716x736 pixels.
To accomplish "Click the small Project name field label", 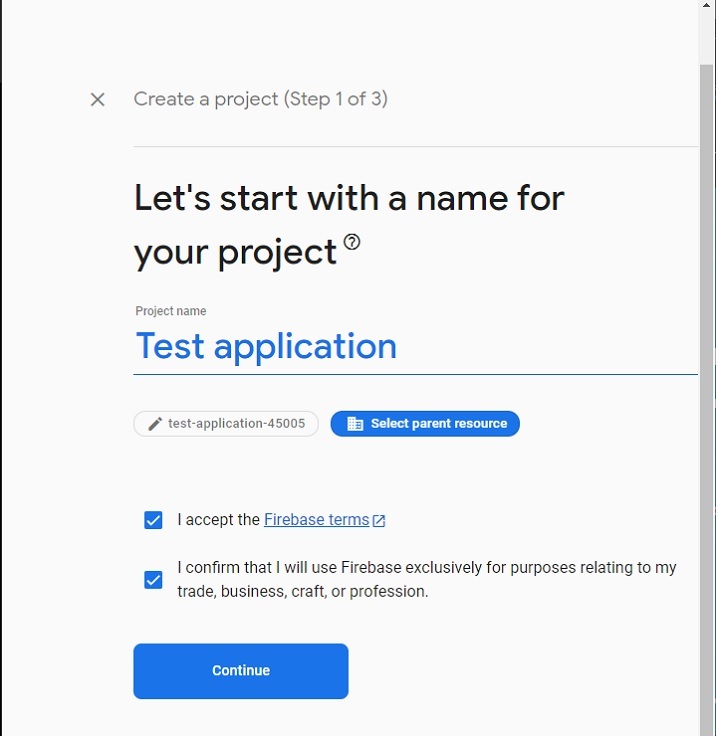I will pos(171,311).
